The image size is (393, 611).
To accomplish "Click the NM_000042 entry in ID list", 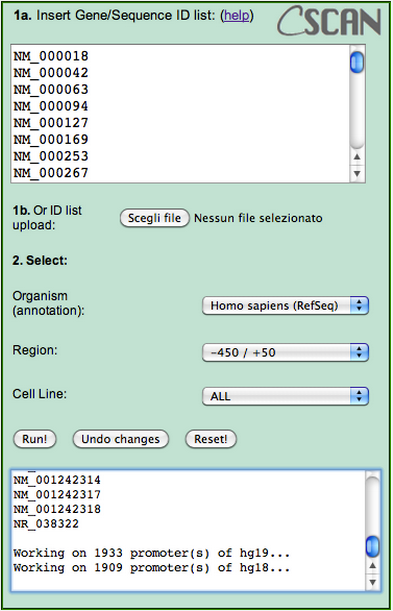I will pyautogui.click(x=51, y=73).
